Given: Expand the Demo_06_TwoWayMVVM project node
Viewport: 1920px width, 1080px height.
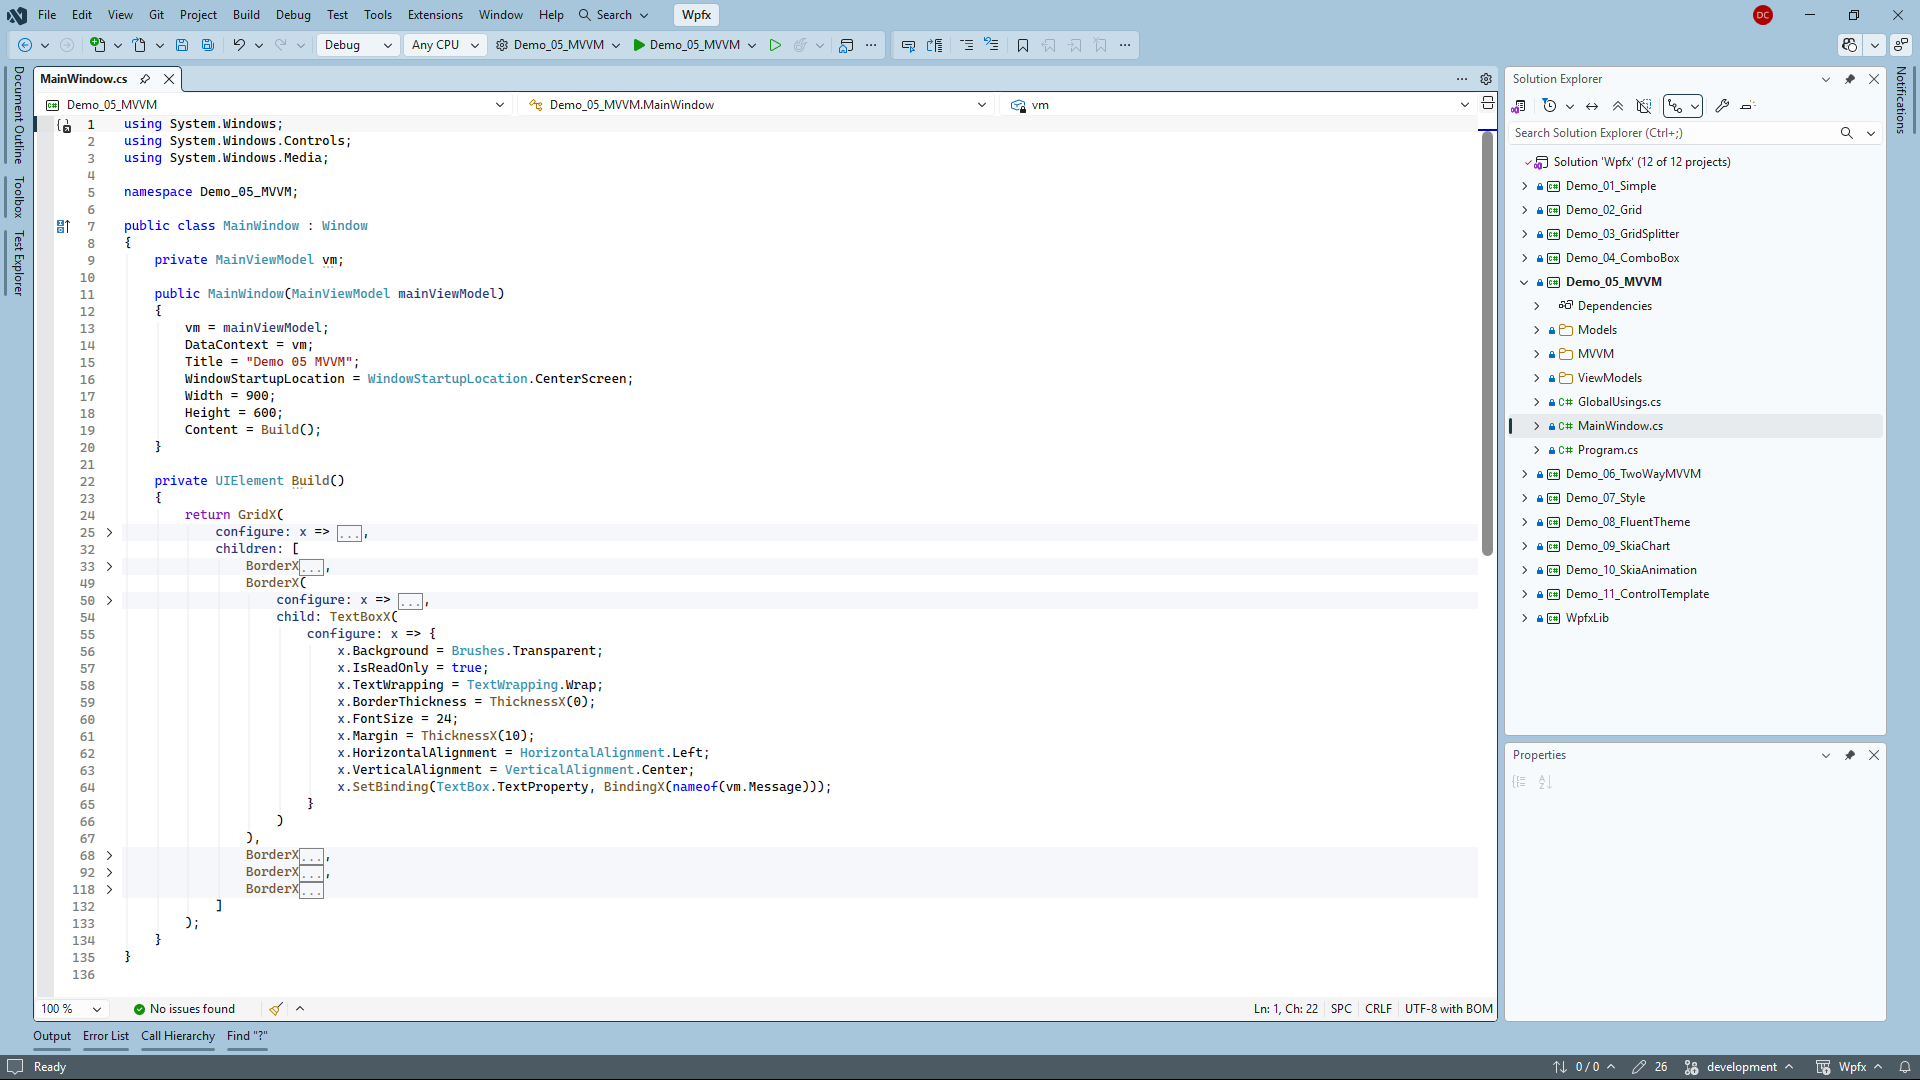Looking at the screenshot, I should (x=1525, y=474).
